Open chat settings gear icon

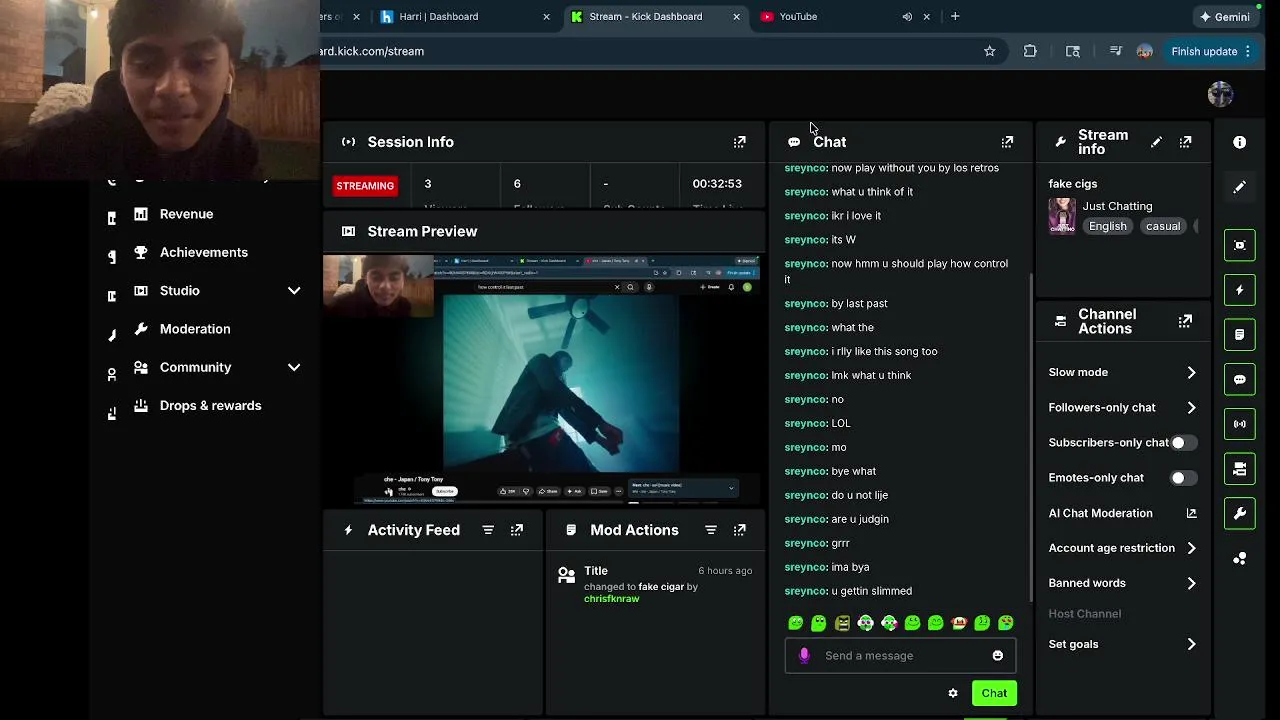(x=953, y=693)
